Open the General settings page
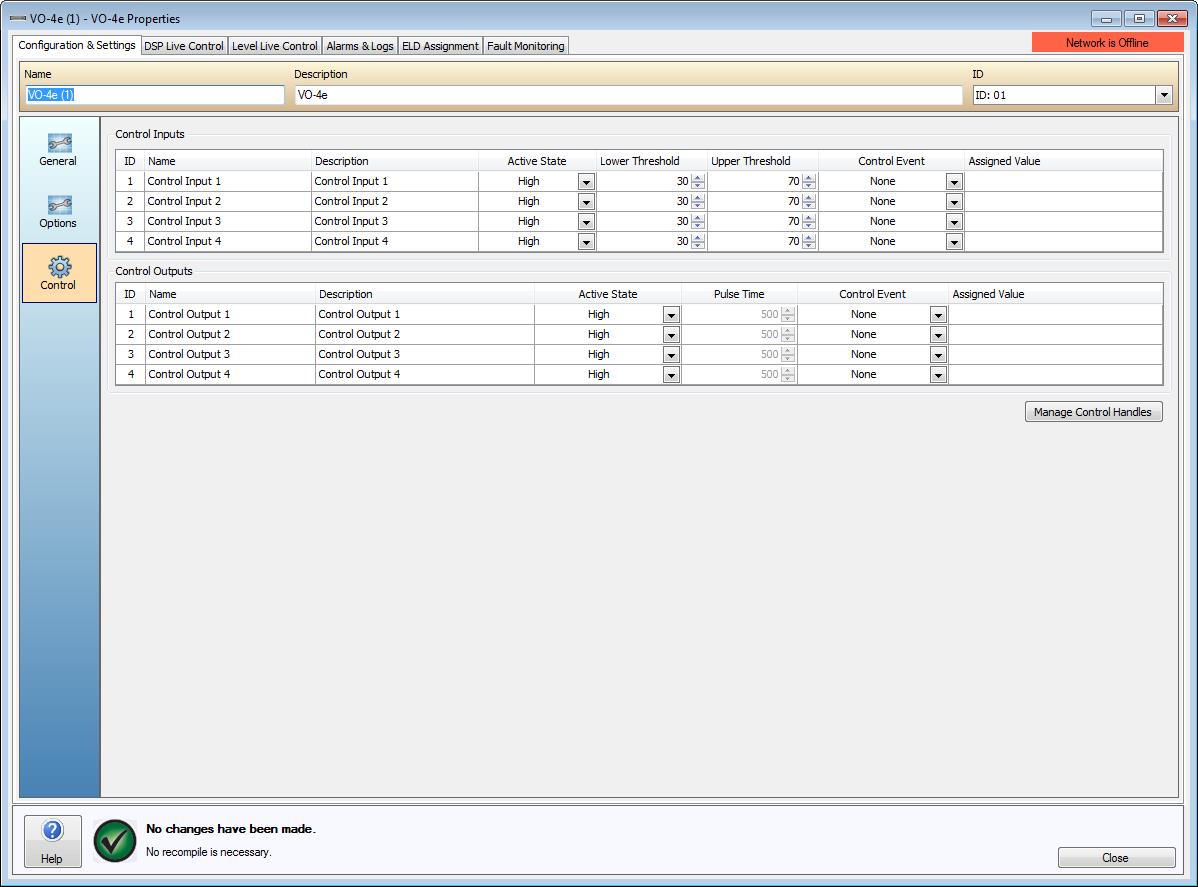Screen dimensions: 1198x887 tap(59, 151)
